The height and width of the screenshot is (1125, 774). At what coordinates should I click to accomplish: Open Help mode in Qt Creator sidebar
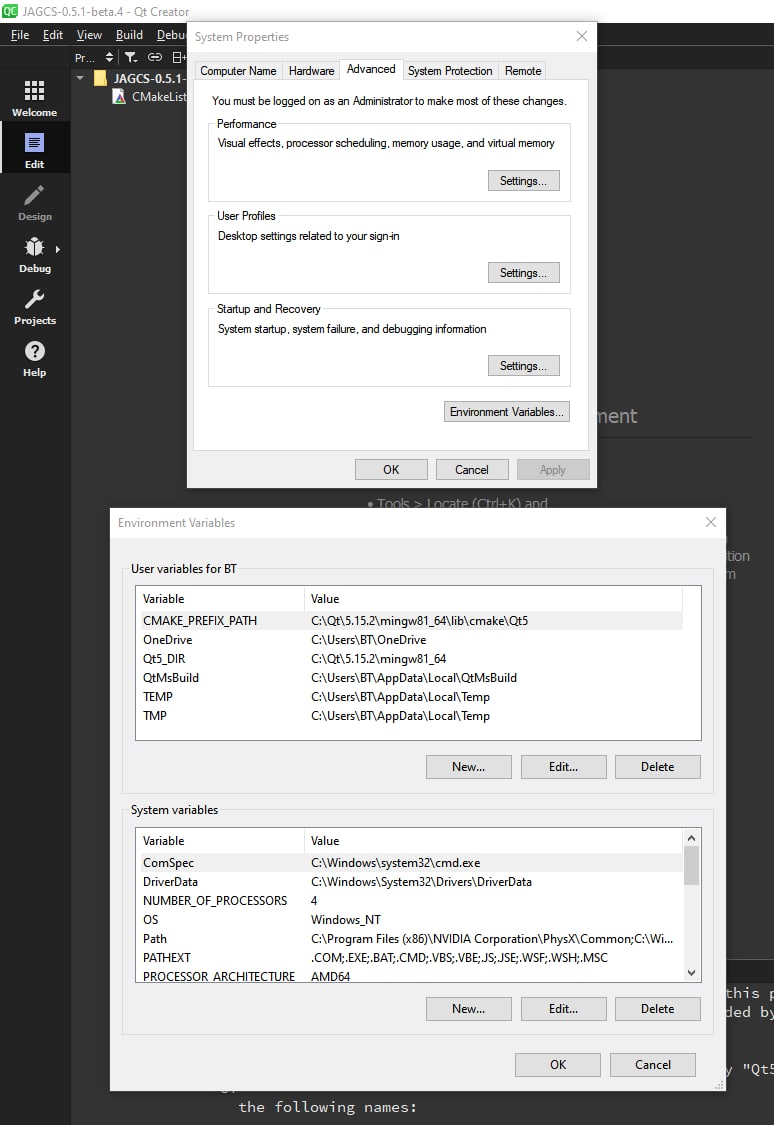coord(34,359)
